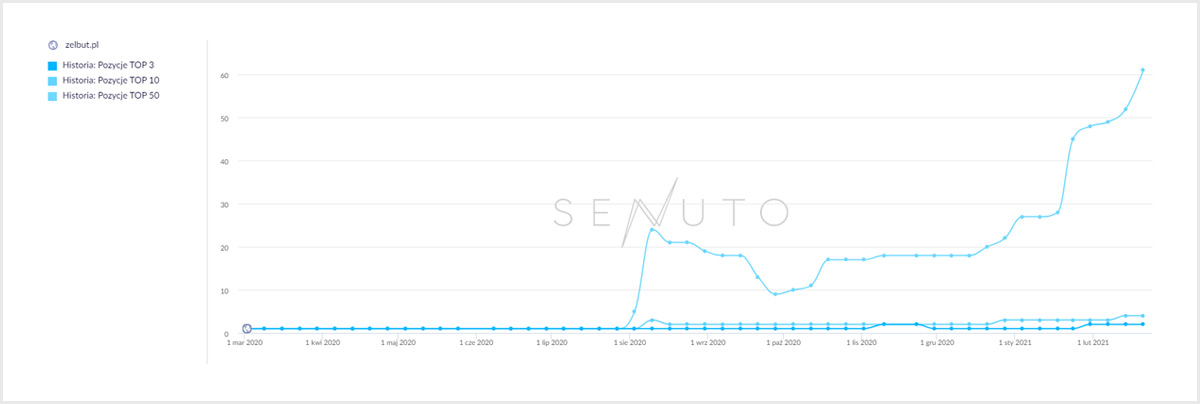The width and height of the screenshot is (1200, 404).
Task: Toggle the Pozycje TOP 3 series swatch
Action: point(53,65)
